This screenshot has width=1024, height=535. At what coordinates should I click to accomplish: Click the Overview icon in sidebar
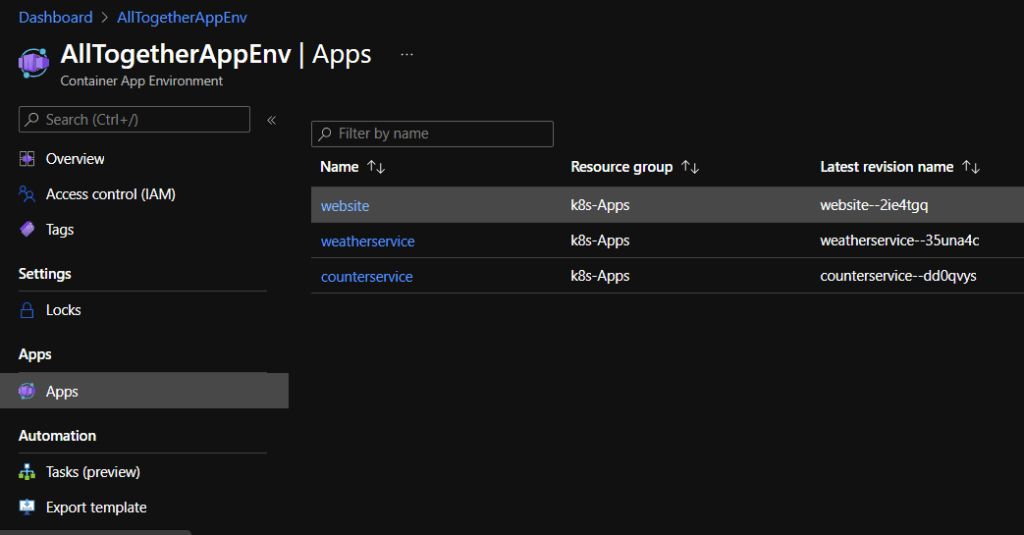click(27, 159)
